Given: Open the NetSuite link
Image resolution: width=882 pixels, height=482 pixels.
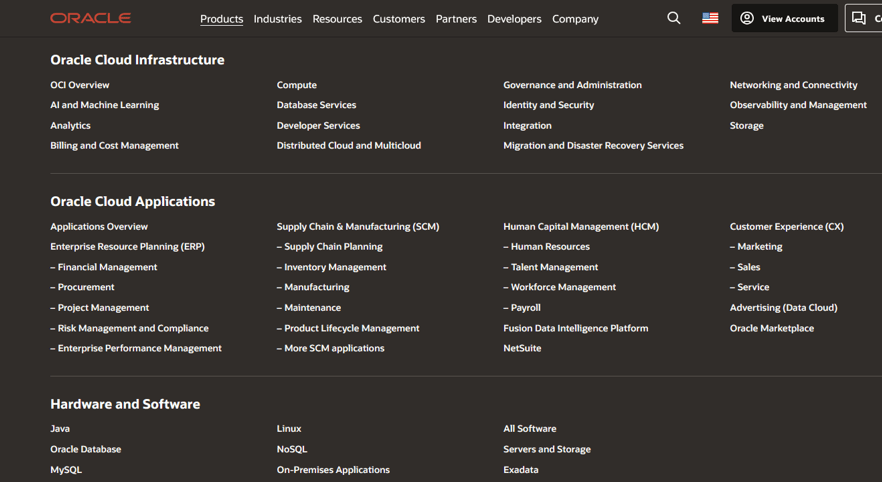Looking at the screenshot, I should pyautogui.click(x=522, y=348).
